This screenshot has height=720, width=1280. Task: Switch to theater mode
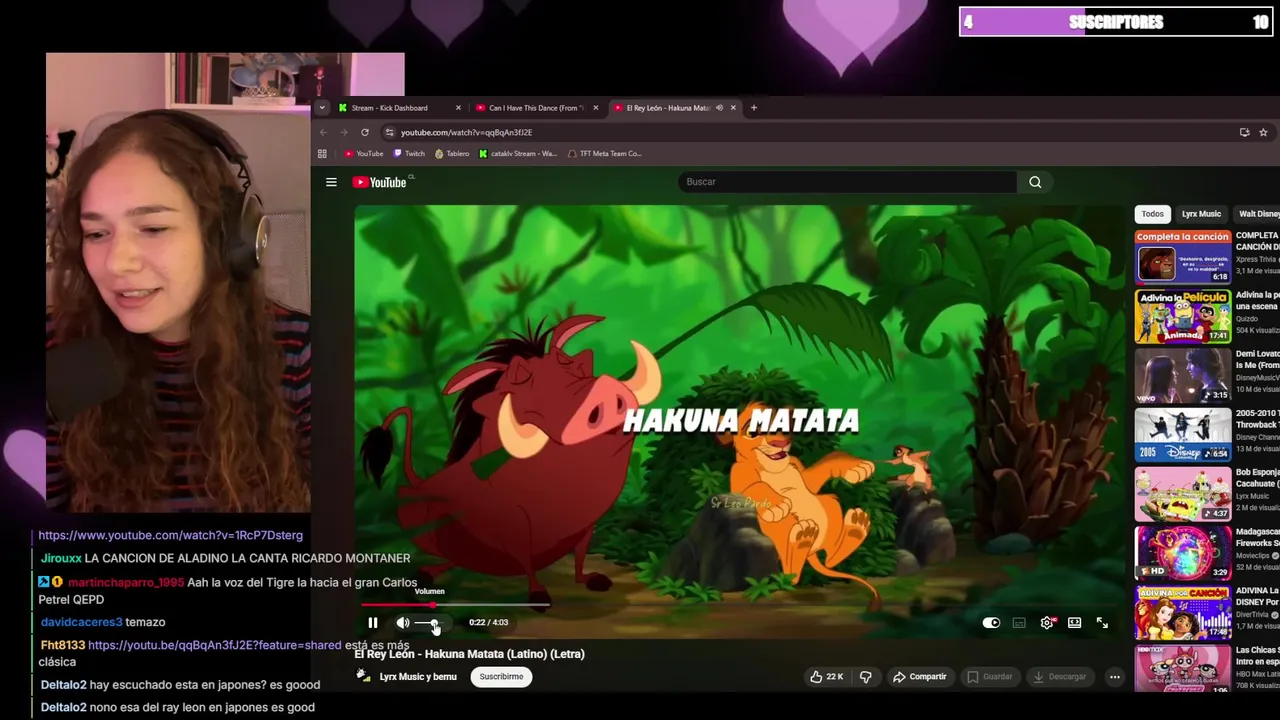click(x=1074, y=622)
